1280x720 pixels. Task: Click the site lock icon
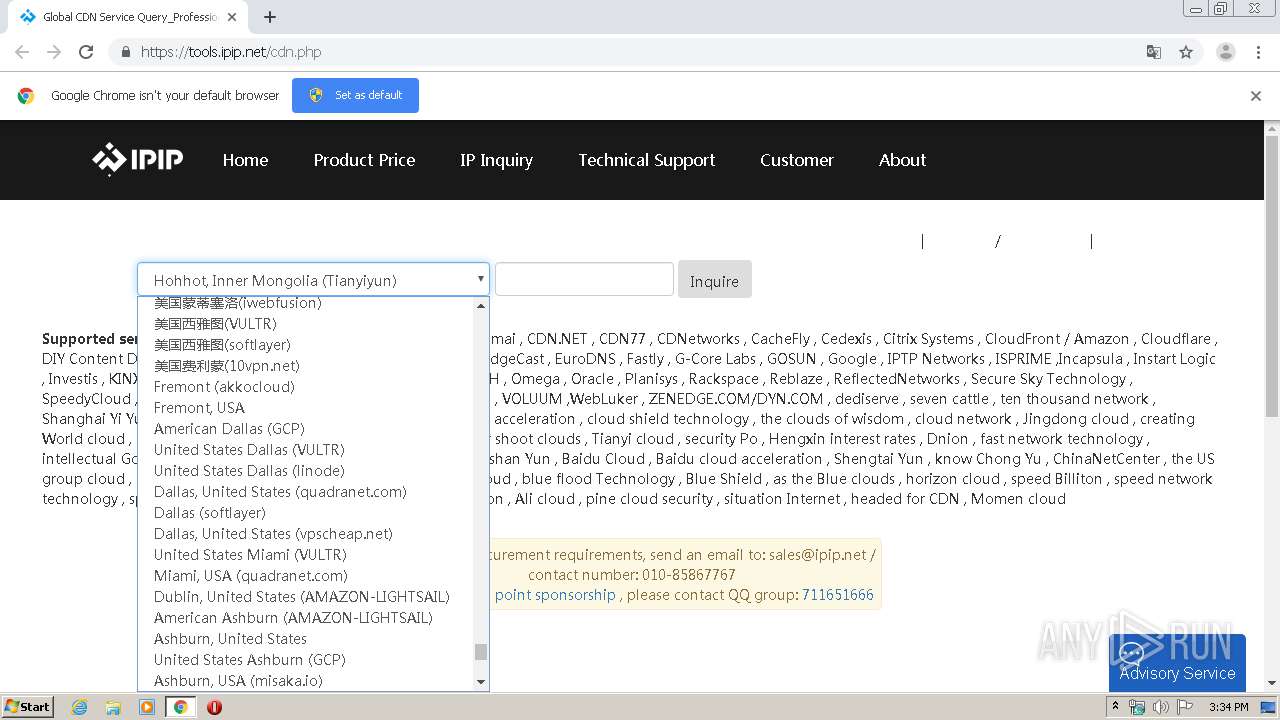[x=125, y=52]
